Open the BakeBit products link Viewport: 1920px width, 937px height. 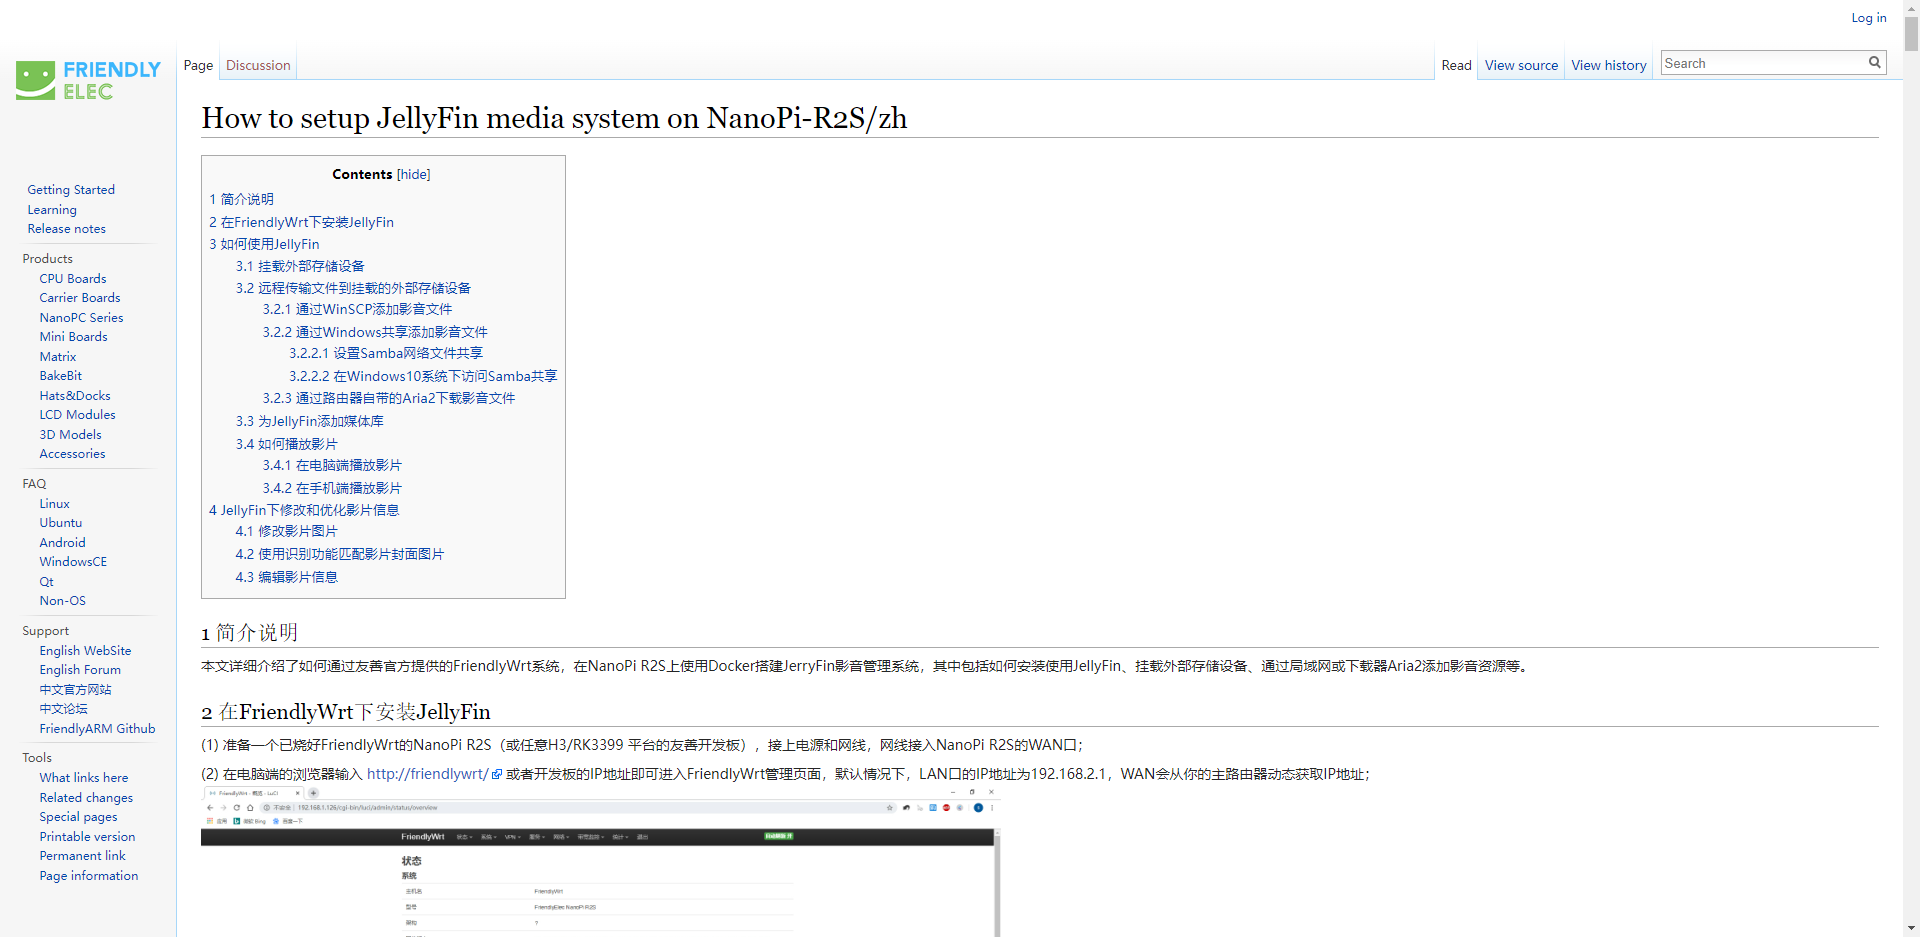pyautogui.click(x=61, y=375)
